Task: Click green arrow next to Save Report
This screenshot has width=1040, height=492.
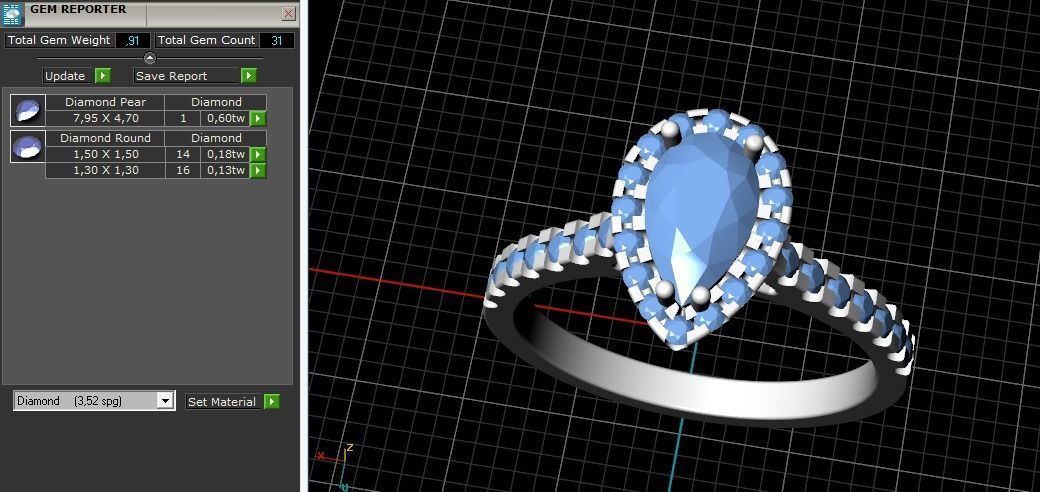Action: pos(249,76)
